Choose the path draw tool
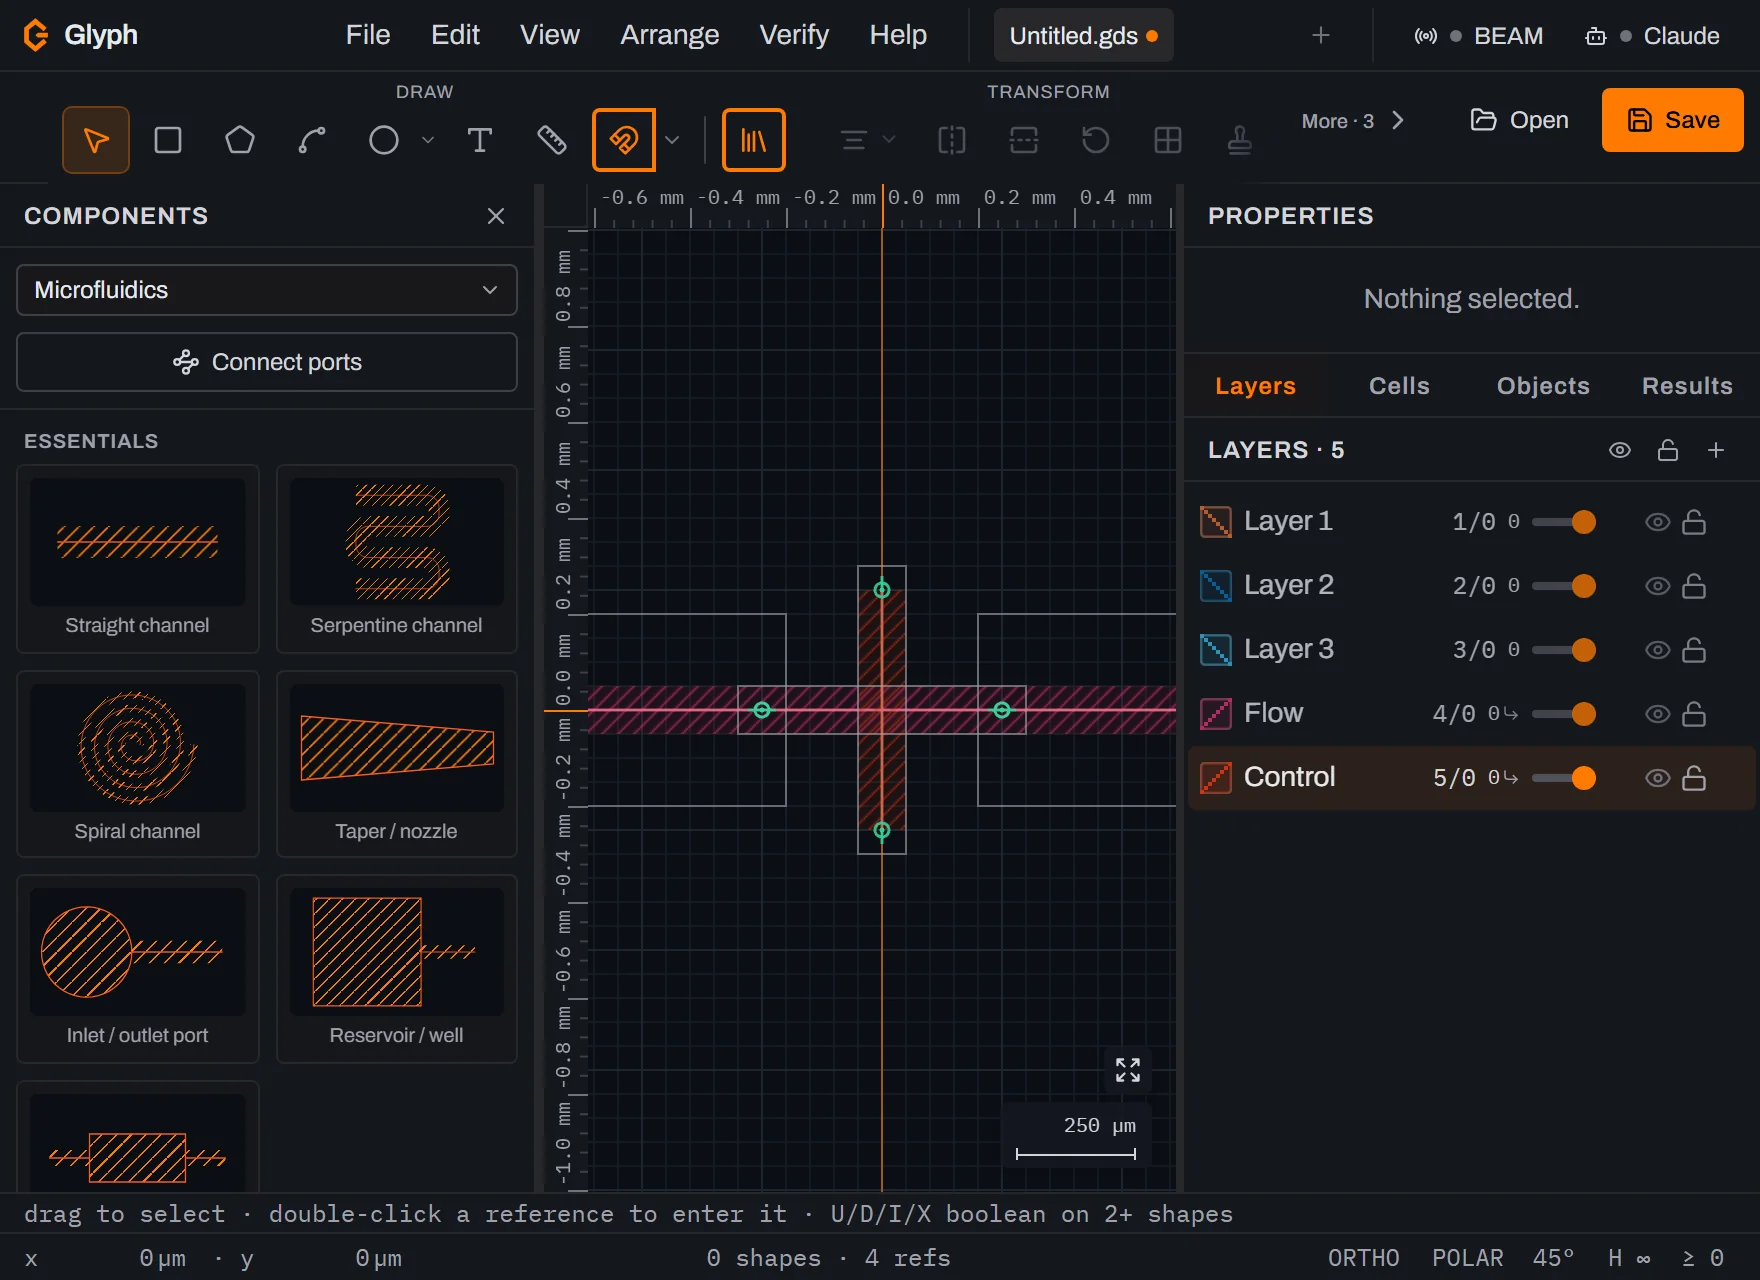This screenshot has height=1280, width=1760. click(312, 140)
